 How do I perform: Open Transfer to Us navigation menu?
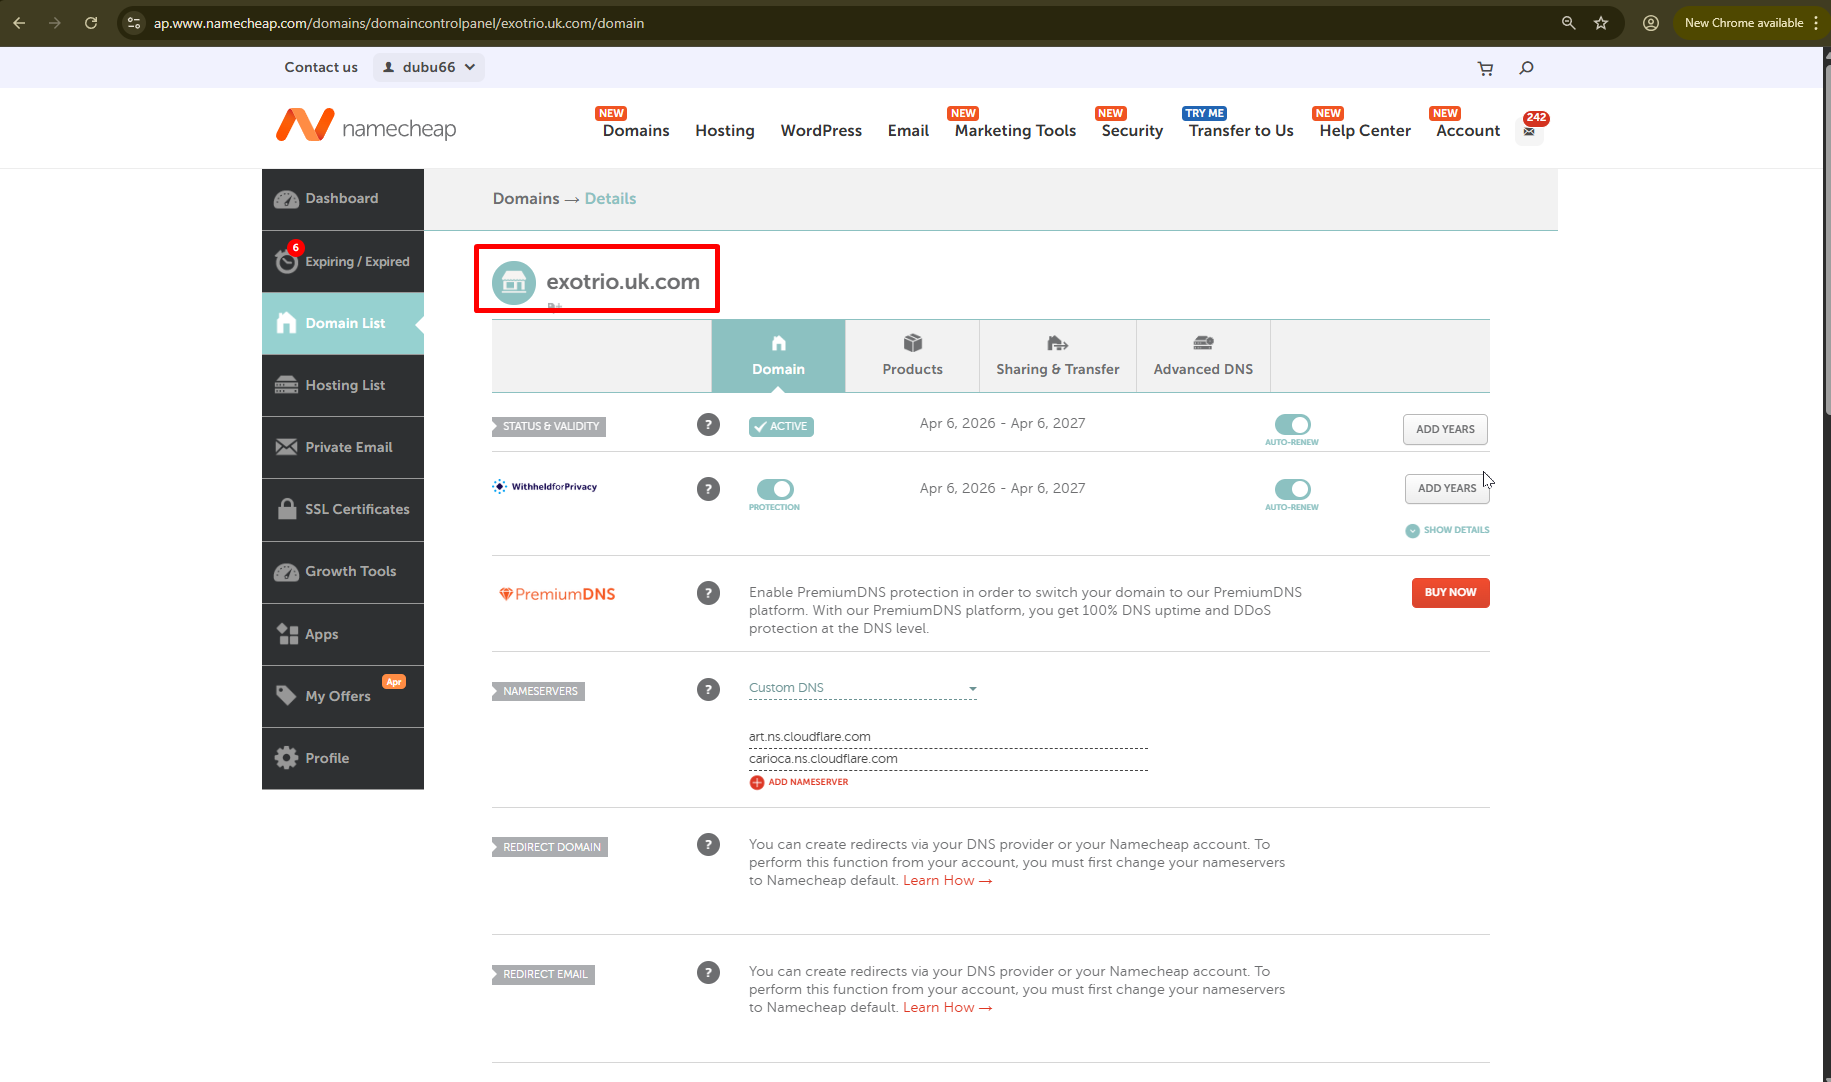tap(1241, 131)
